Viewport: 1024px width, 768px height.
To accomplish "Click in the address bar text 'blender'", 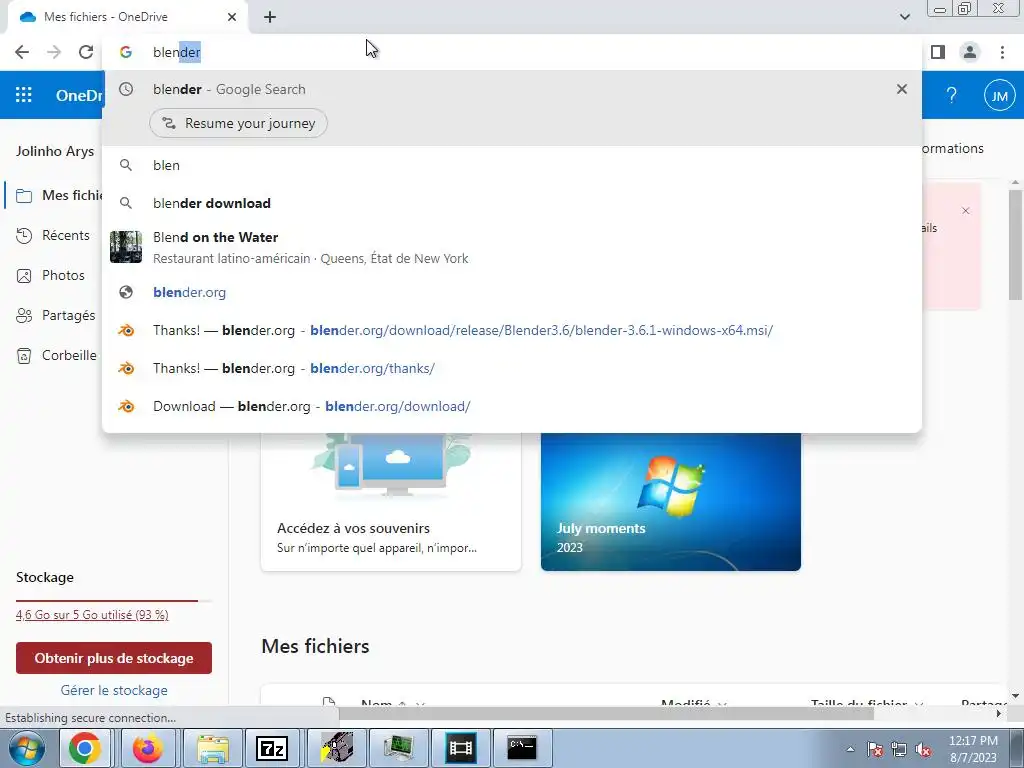I will pos(176,52).
